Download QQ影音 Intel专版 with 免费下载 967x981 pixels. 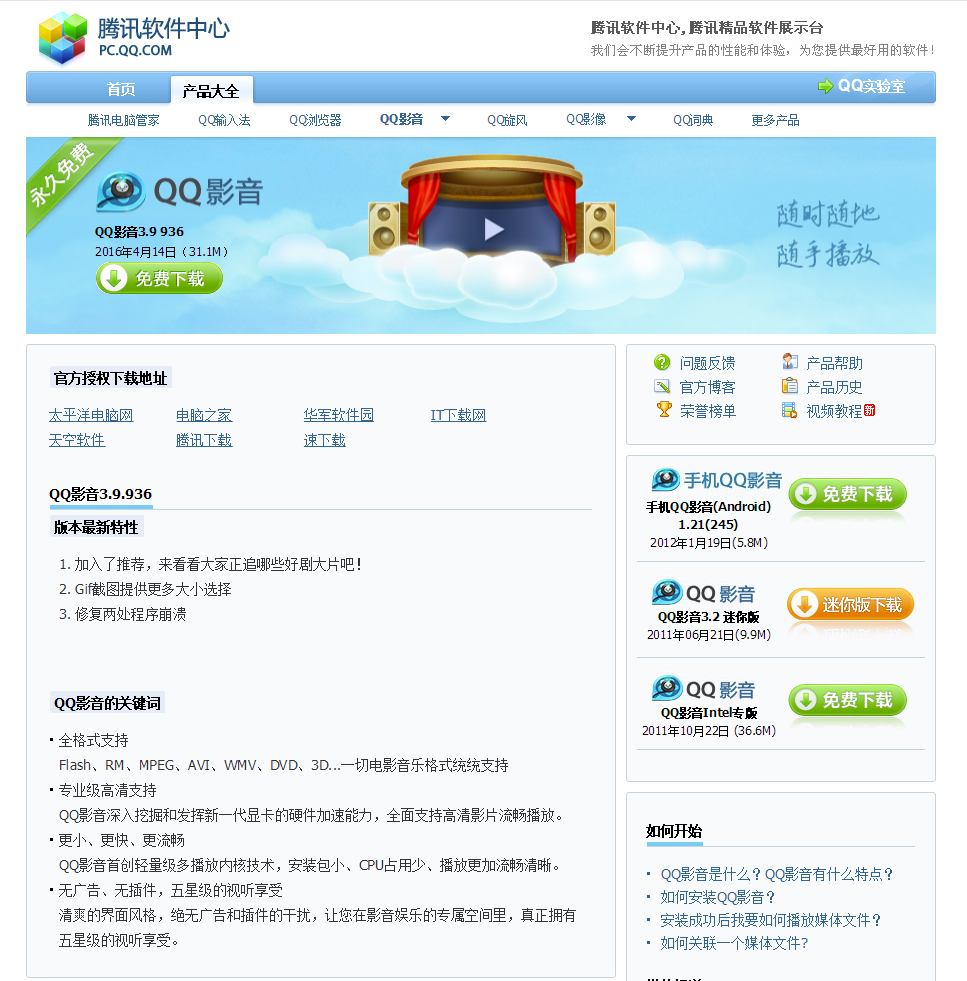click(848, 699)
